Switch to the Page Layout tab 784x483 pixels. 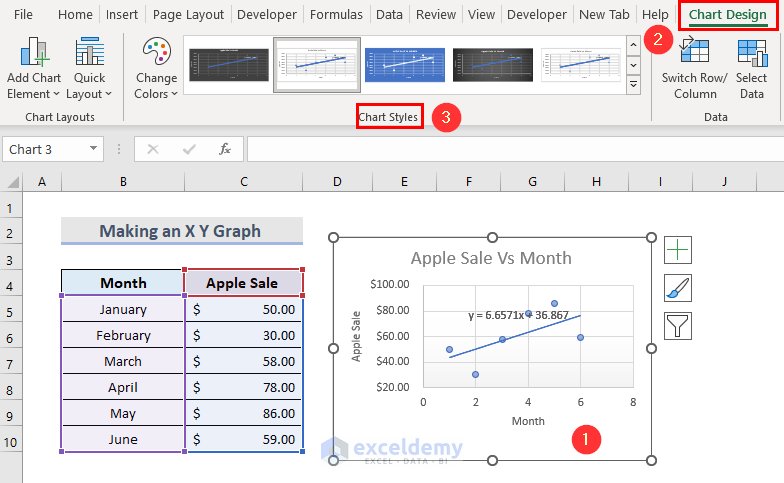[189, 15]
